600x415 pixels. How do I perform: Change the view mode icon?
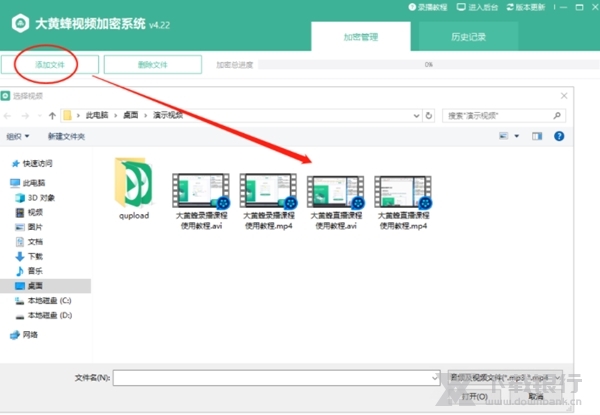click(x=504, y=136)
